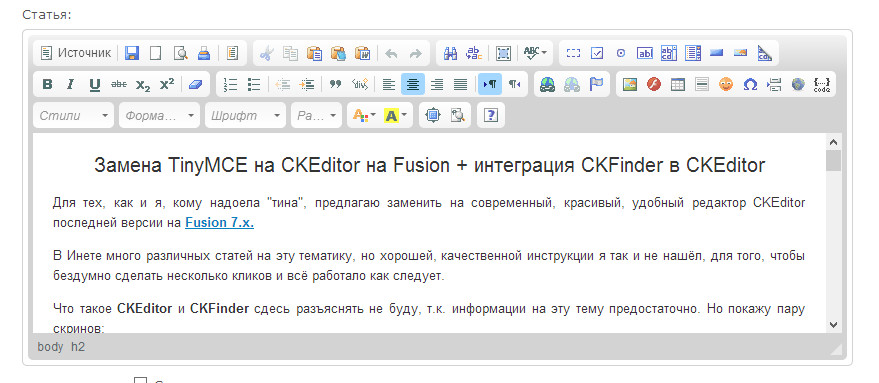Open Find with binoculars icon
Image resolution: width=879 pixels, height=383 pixels.
tap(450, 53)
